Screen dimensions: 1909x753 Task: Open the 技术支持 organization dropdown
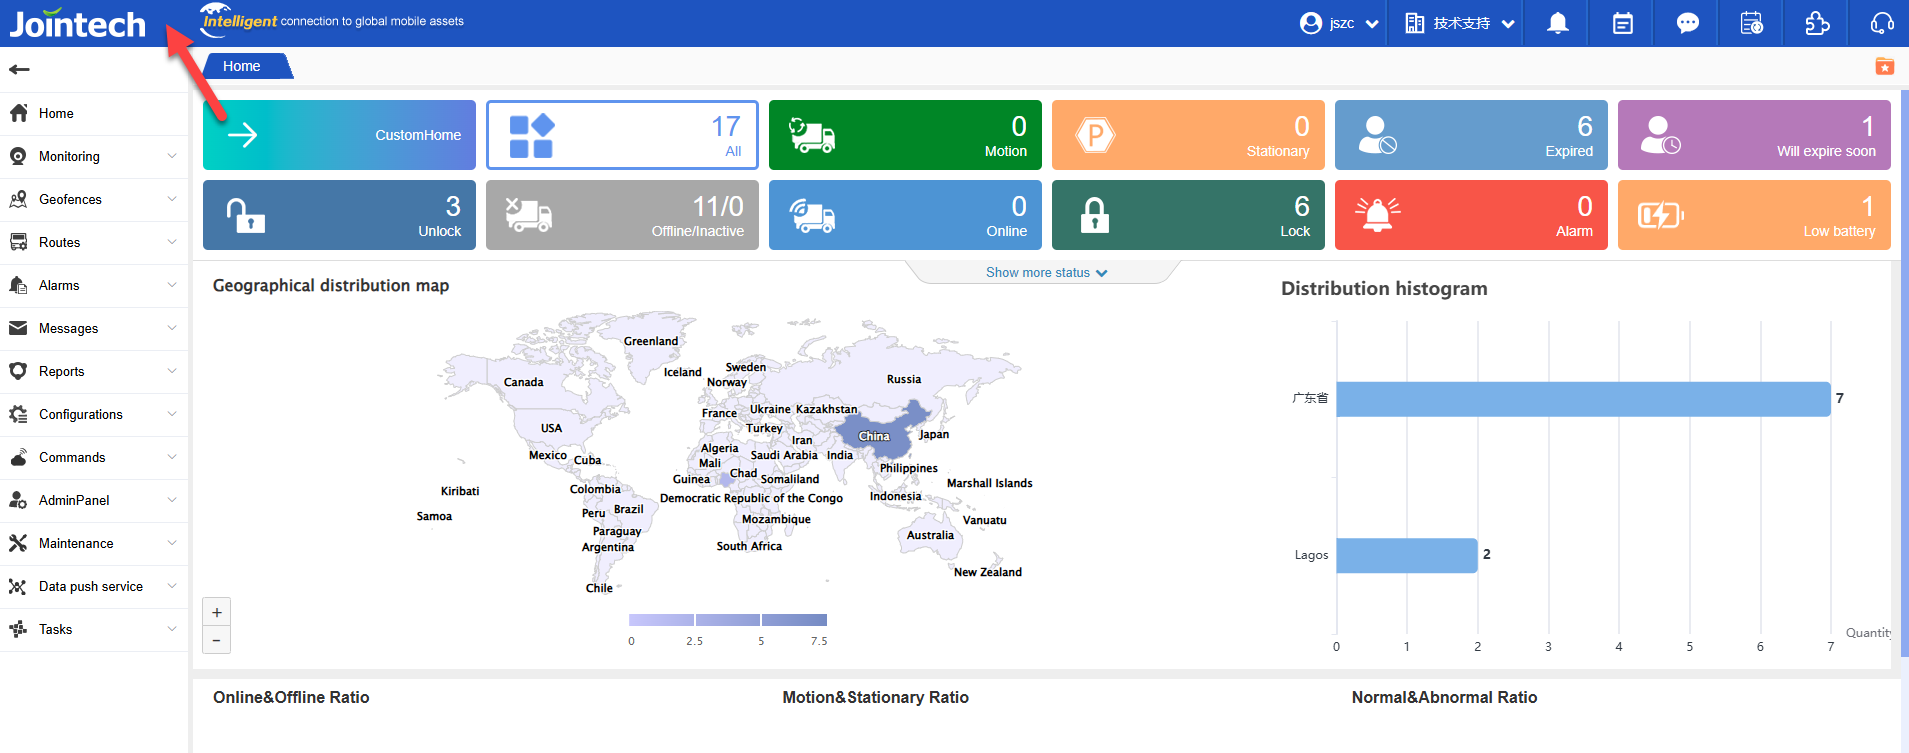click(1459, 23)
